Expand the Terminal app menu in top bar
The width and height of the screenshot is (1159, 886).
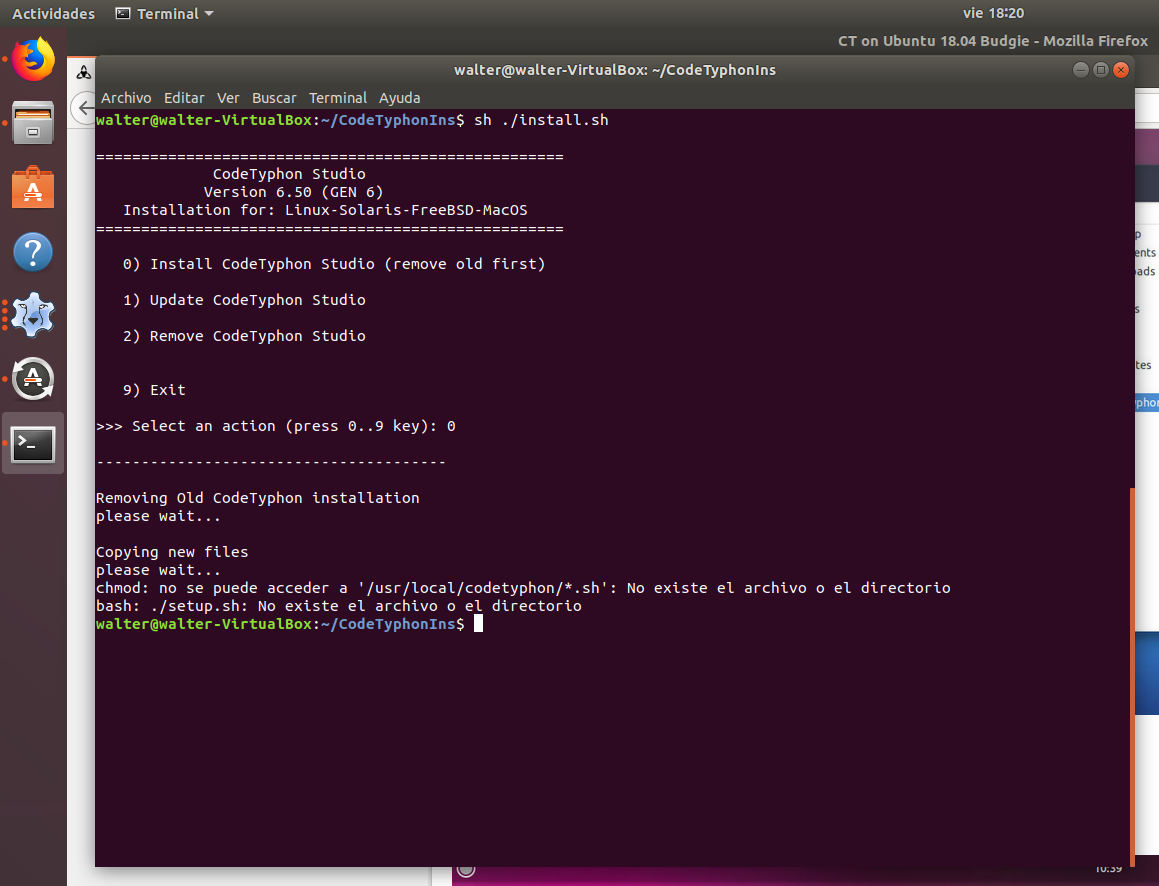click(165, 13)
